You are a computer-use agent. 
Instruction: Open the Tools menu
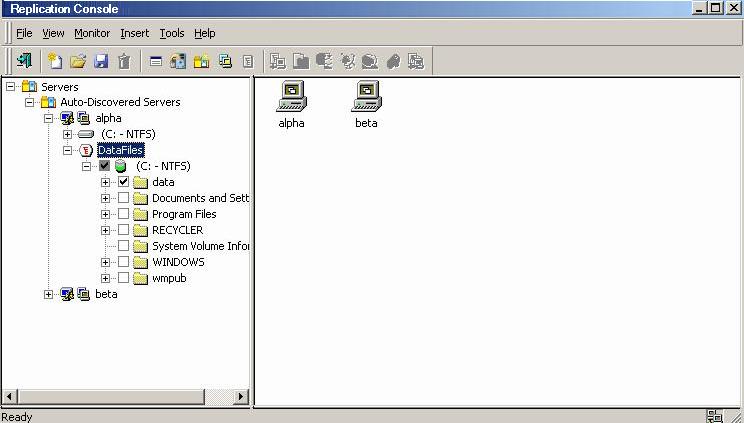pos(172,33)
